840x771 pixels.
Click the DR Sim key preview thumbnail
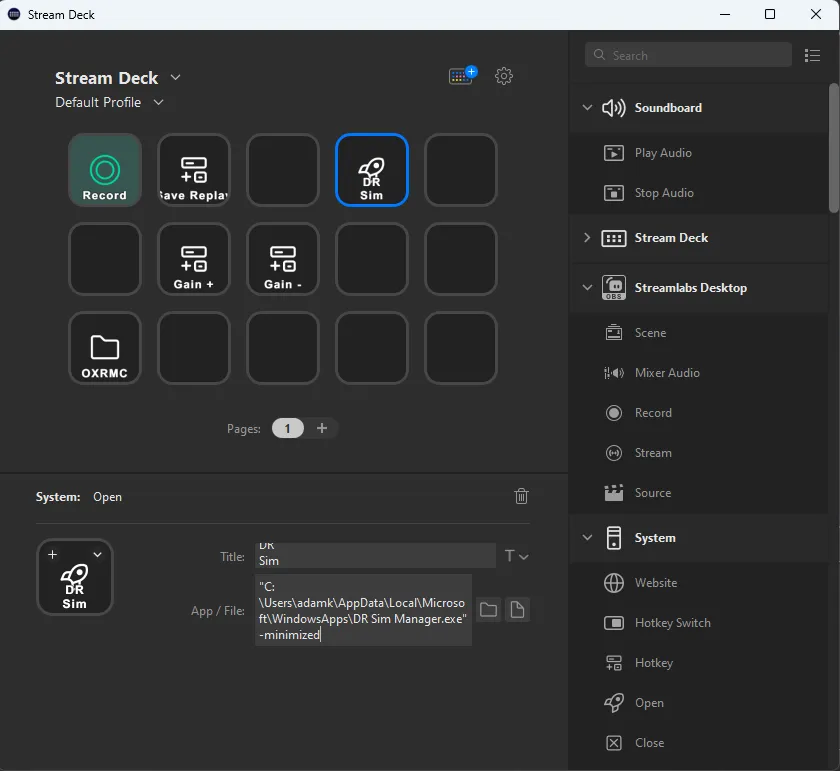75,577
